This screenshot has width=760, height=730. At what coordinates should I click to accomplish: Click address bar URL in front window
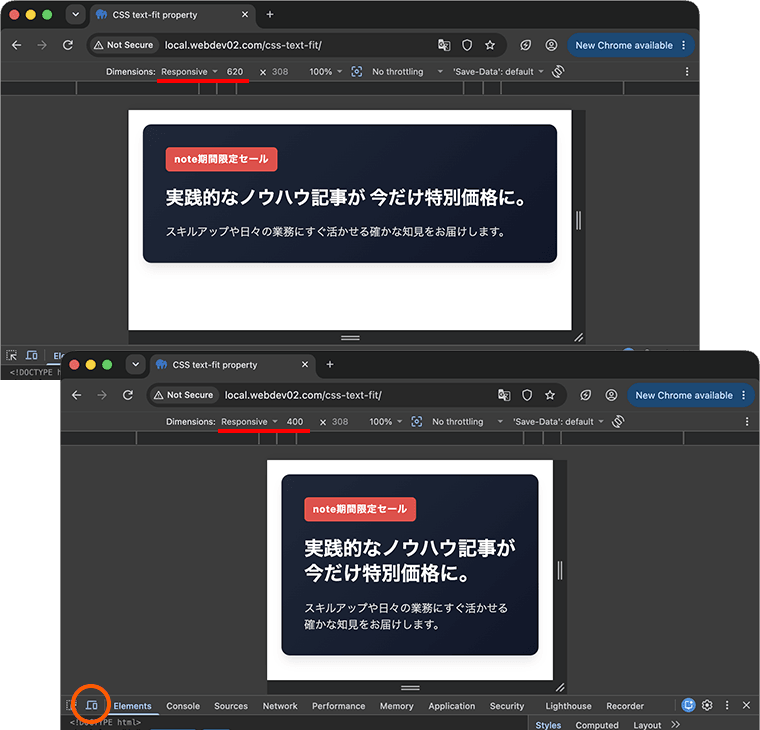click(x=303, y=395)
